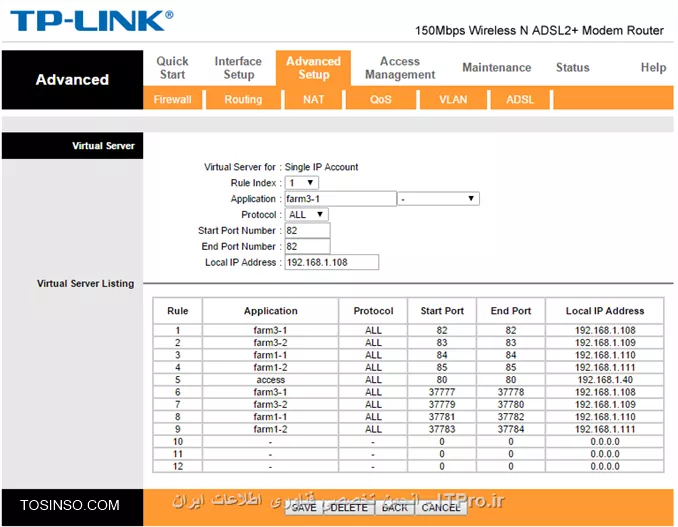Select rule 1 farm3-1 application cell
The height and width of the screenshot is (527, 678).
pos(270,330)
